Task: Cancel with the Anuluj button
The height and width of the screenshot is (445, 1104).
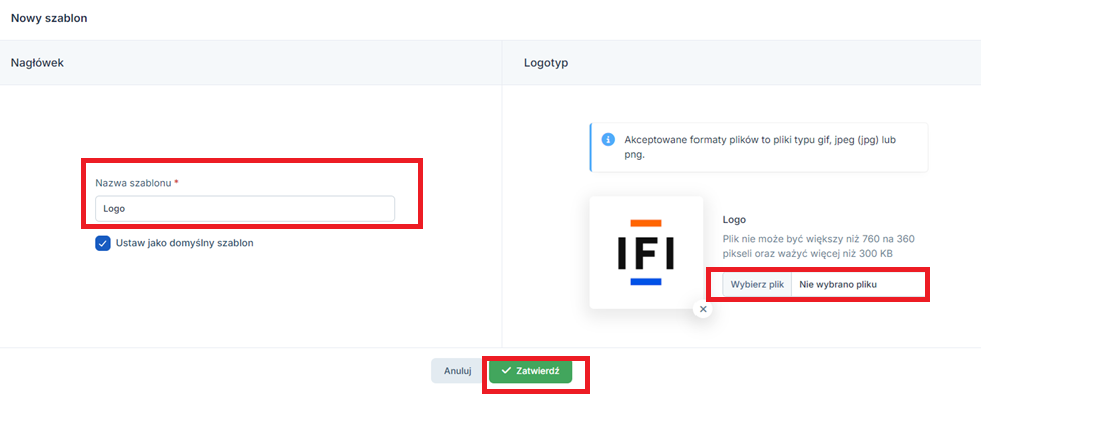Action: pos(457,371)
